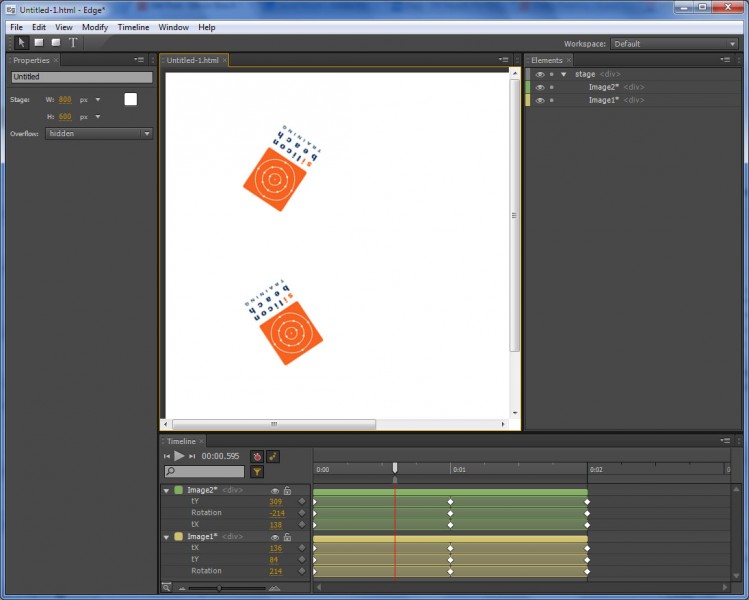Collapse the stage tree node
The image size is (749, 600).
(x=564, y=74)
